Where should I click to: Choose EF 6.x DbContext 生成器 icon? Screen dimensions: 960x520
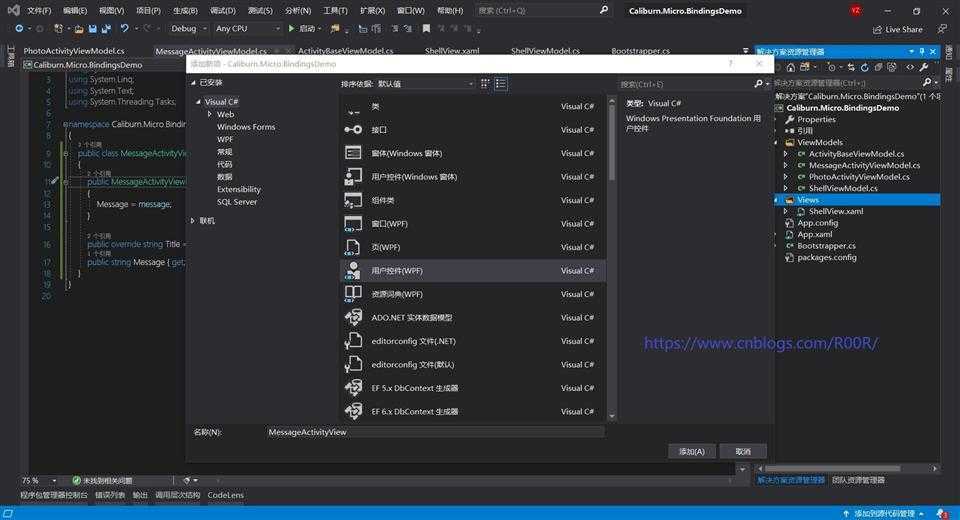[x=353, y=412]
